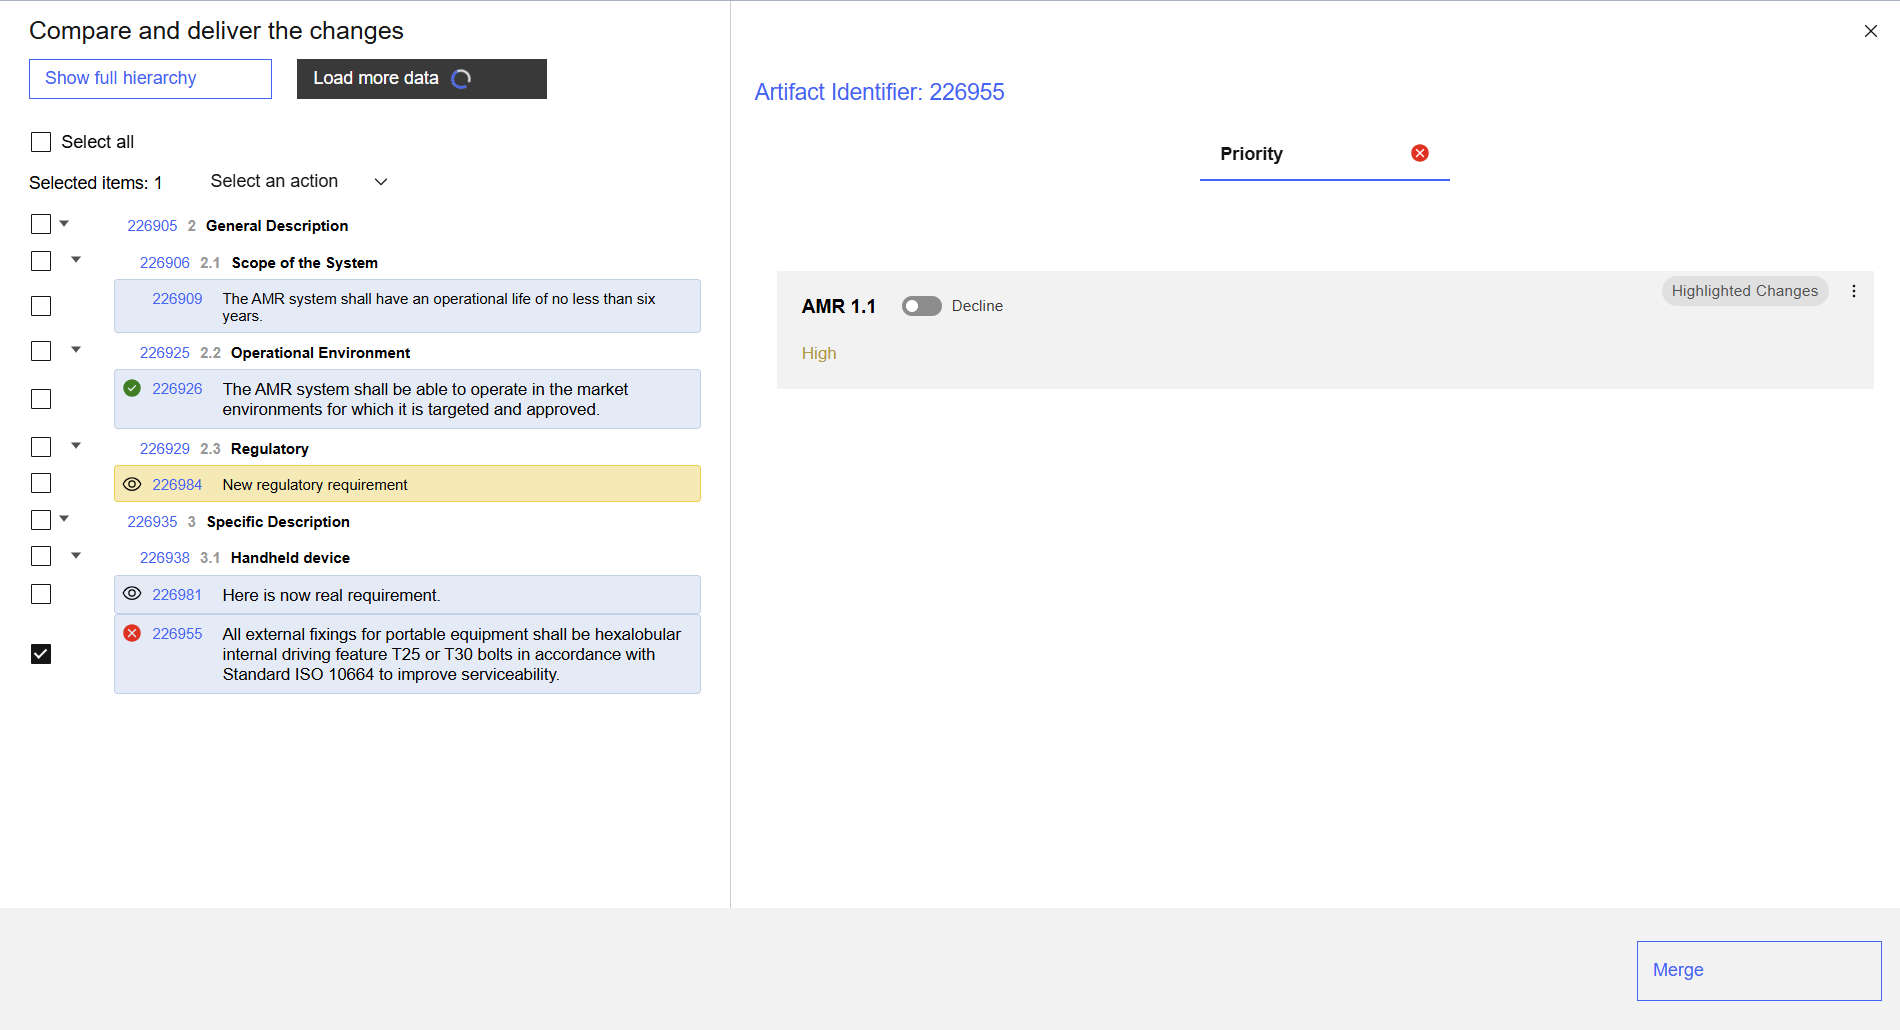Image resolution: width=1900 pixels, height=1030 pixels.
Task: Click the Merge button
Action: click(x=1758, y=970)
